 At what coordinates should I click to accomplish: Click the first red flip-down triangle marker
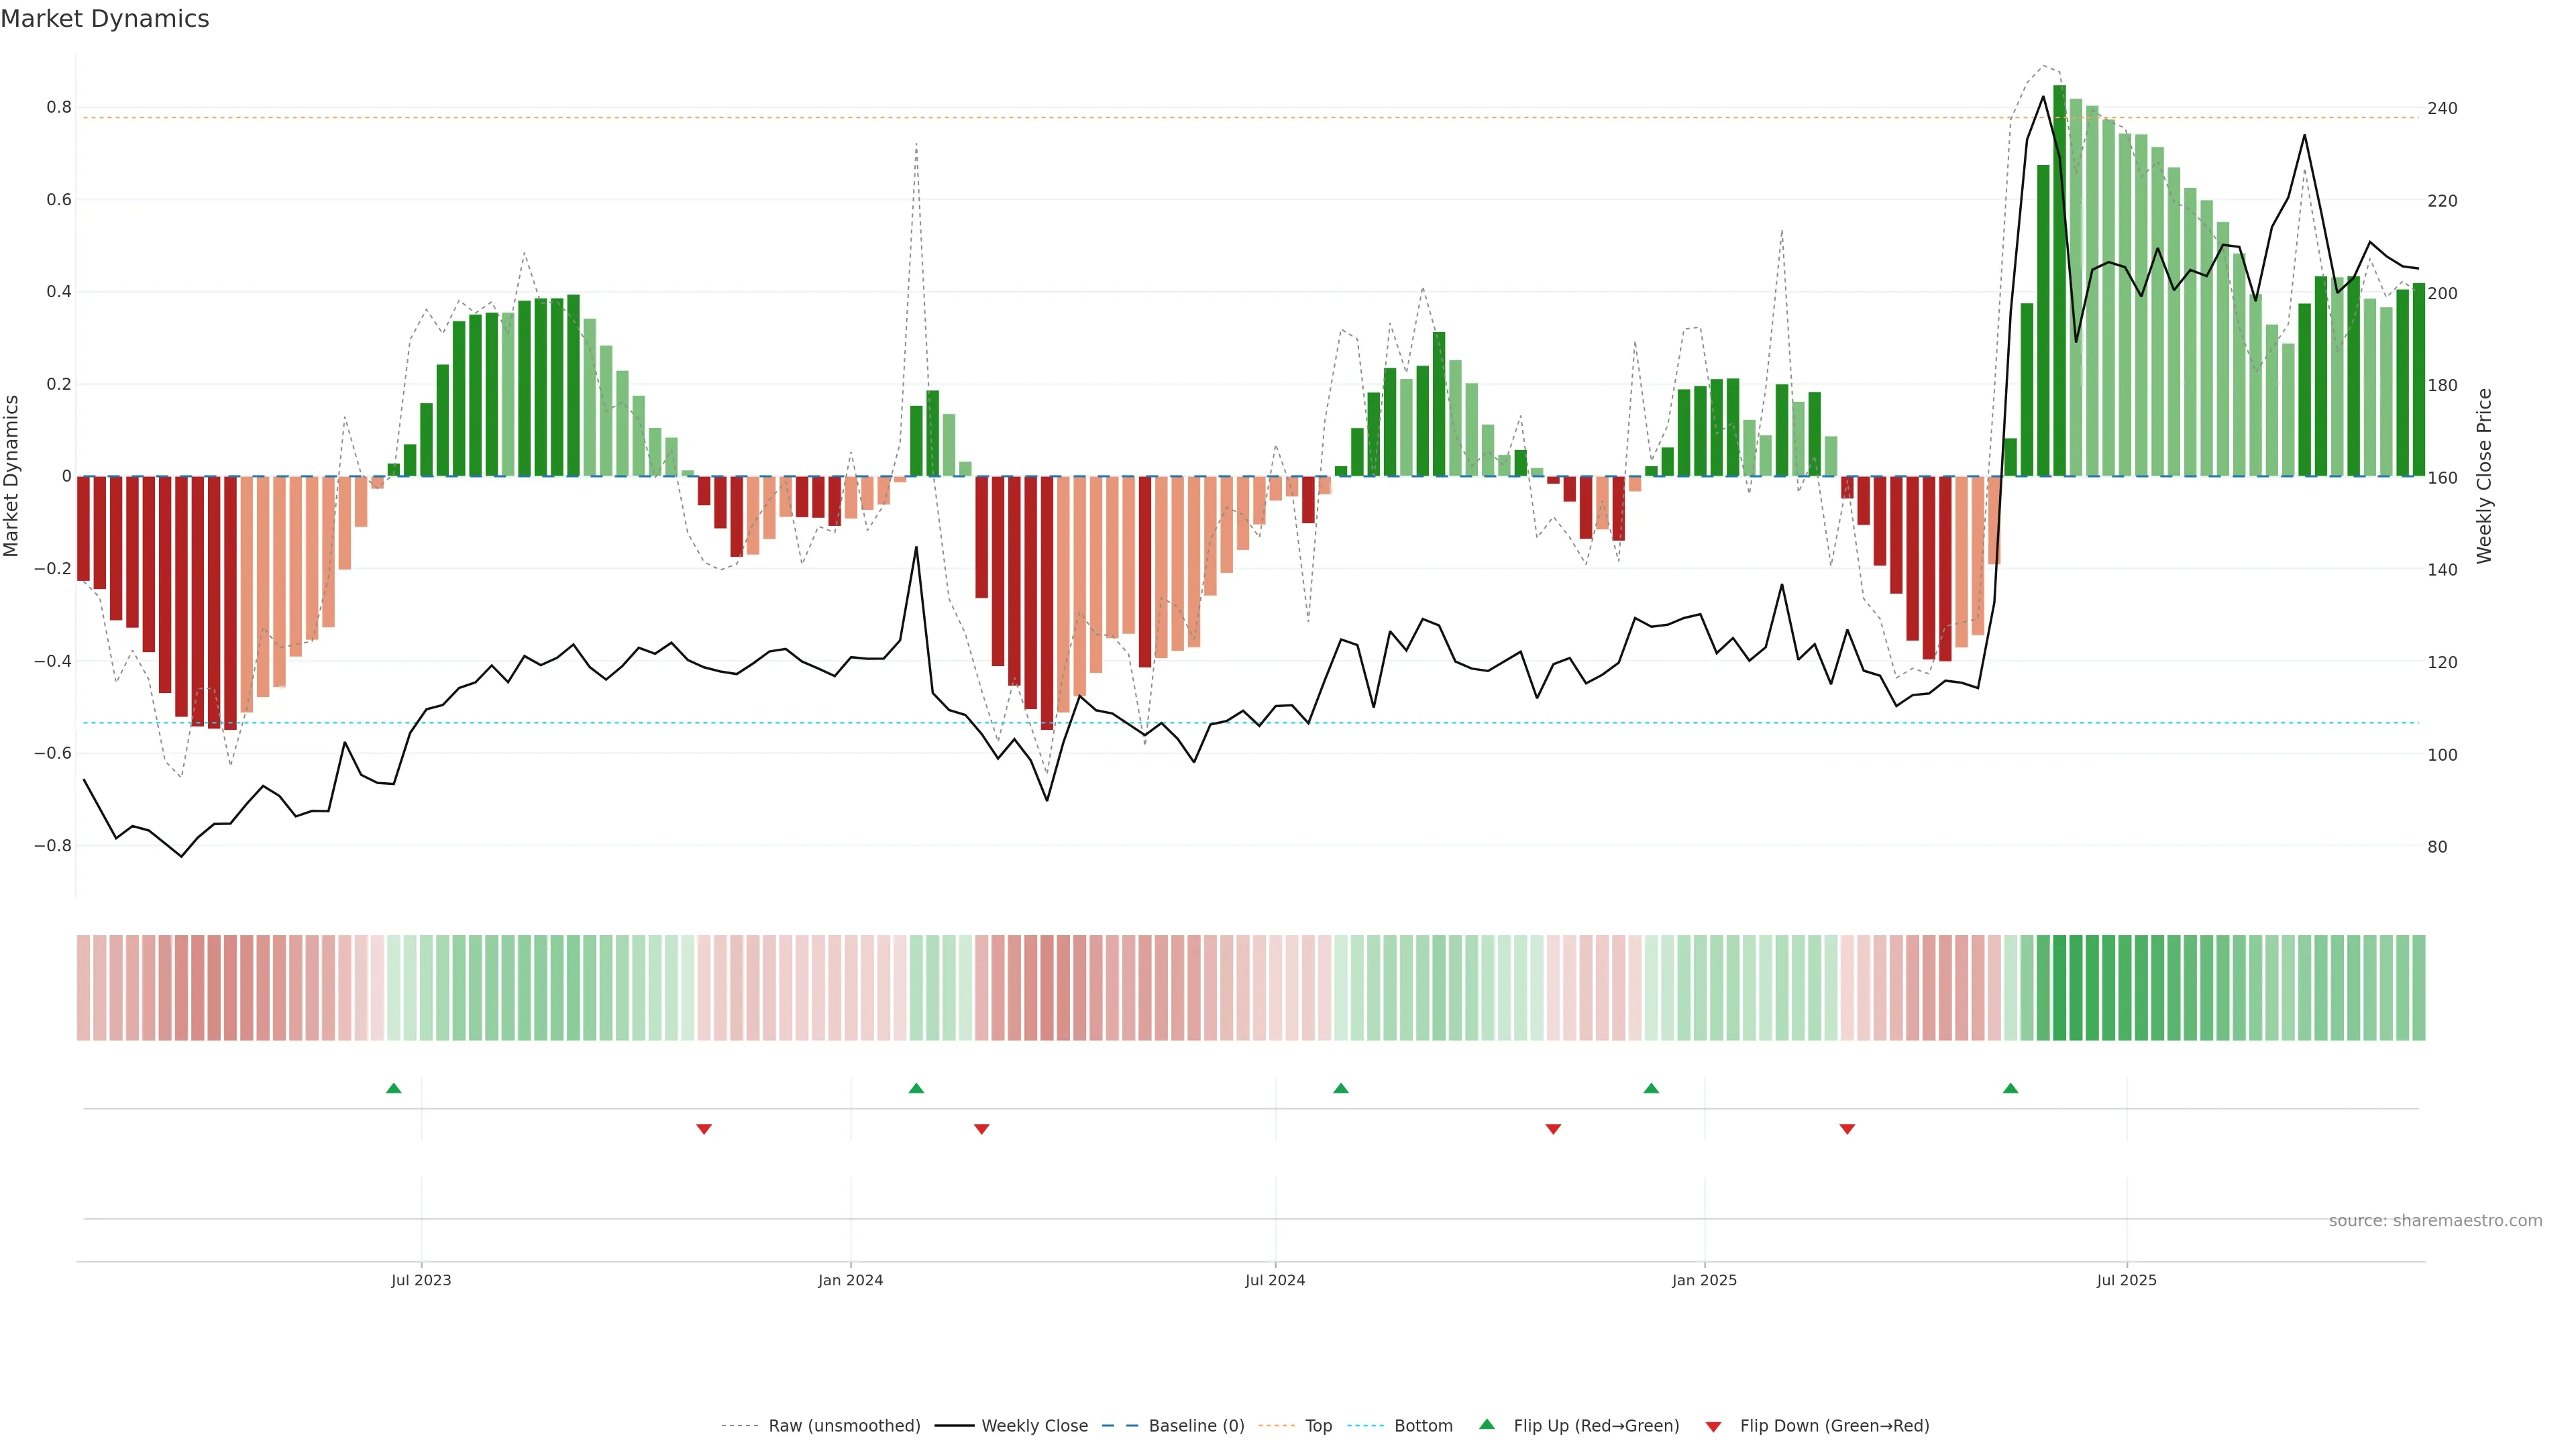704,1129
